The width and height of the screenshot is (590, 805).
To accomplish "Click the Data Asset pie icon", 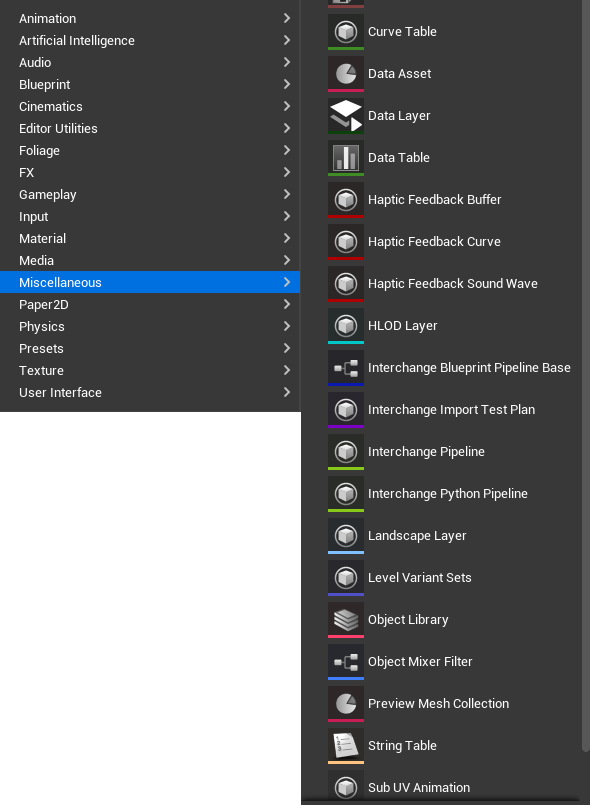I will (x=346, y=73).
